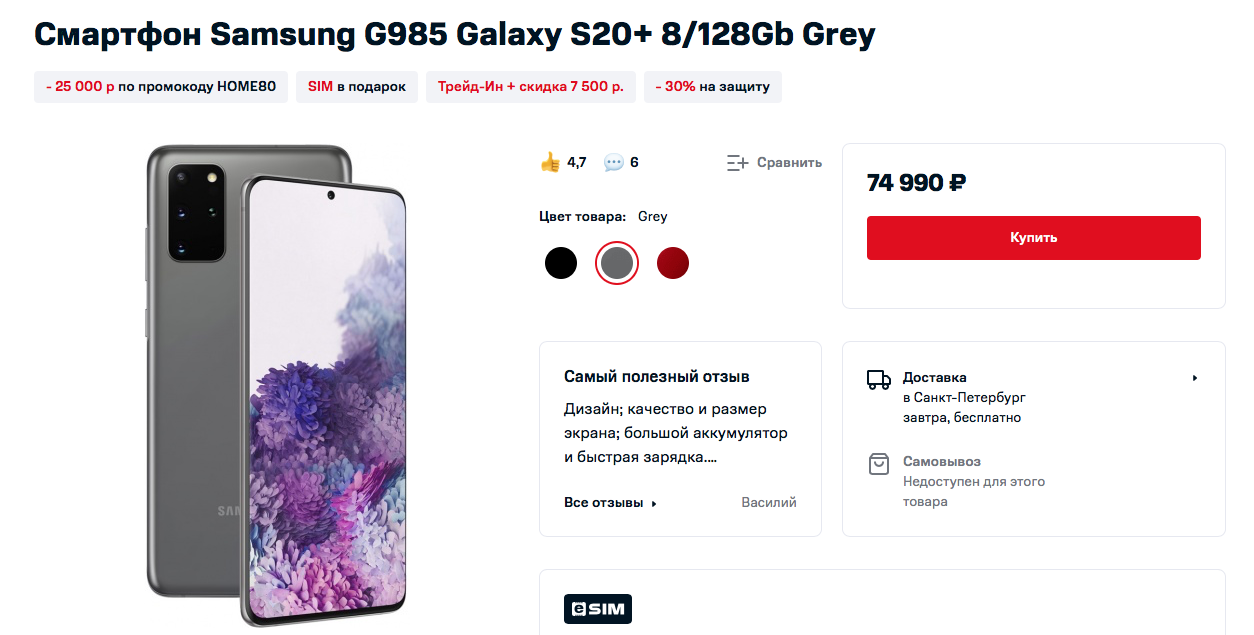Click the reviewer name 'Василий'
The image size is (1254, 635).
769,503
